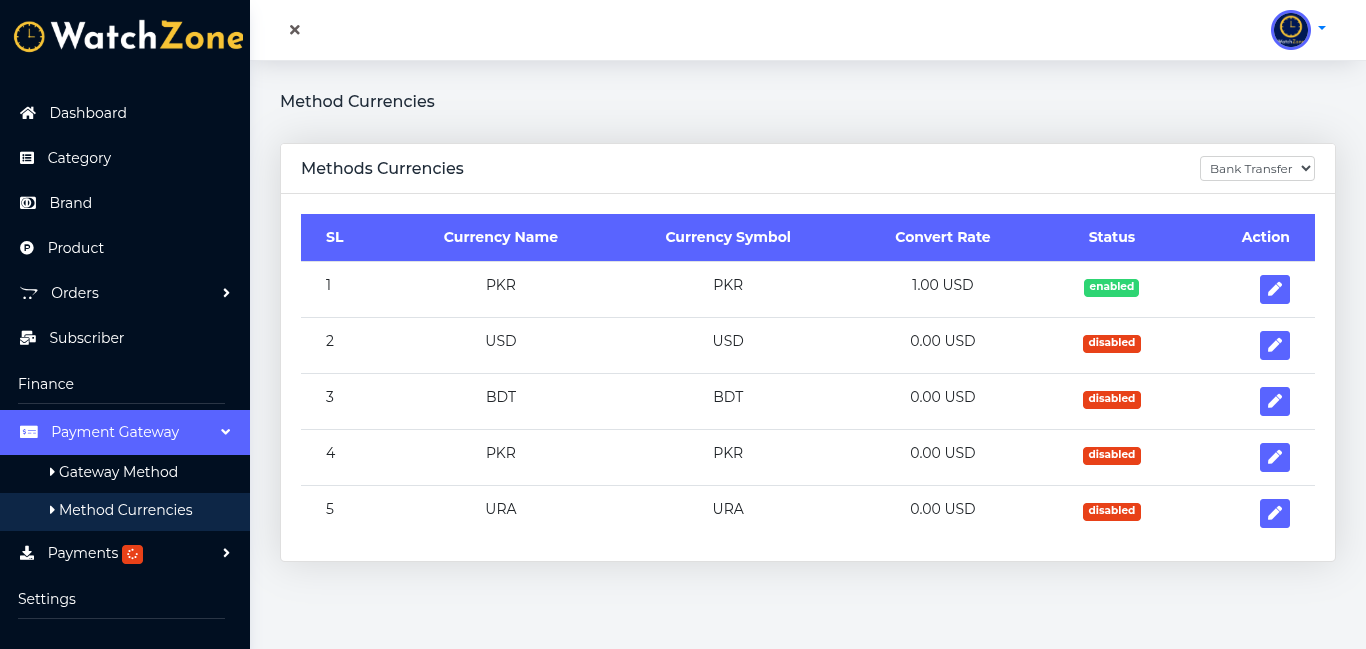Edit the USD currency row
The height and width of the screenshot is (649, 1366).
pyautogui.click(x=1274, y=345)
